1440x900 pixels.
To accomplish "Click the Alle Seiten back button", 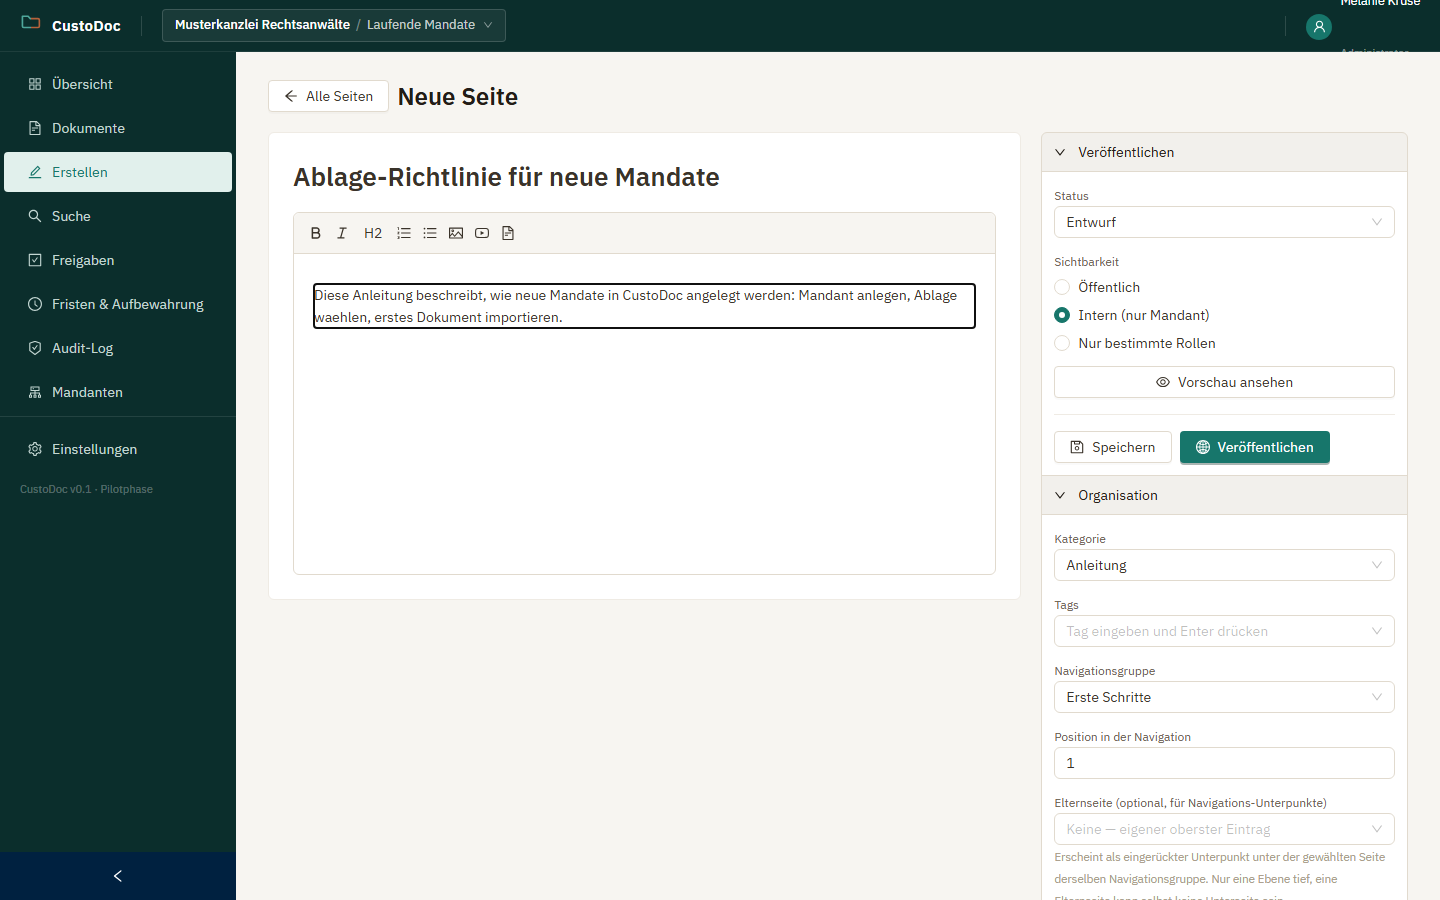I will 328,96.
